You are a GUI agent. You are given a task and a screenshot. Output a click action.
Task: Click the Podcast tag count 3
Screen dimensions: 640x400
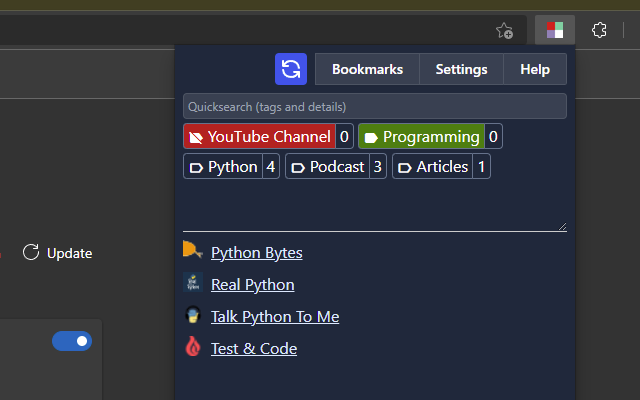pyautogui.click(x=378, y=167)
